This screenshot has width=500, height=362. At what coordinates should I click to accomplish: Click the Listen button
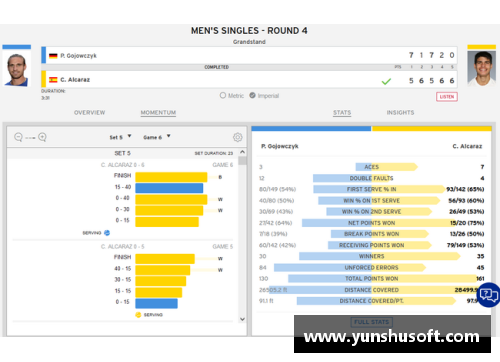click(x=447, y=97)
